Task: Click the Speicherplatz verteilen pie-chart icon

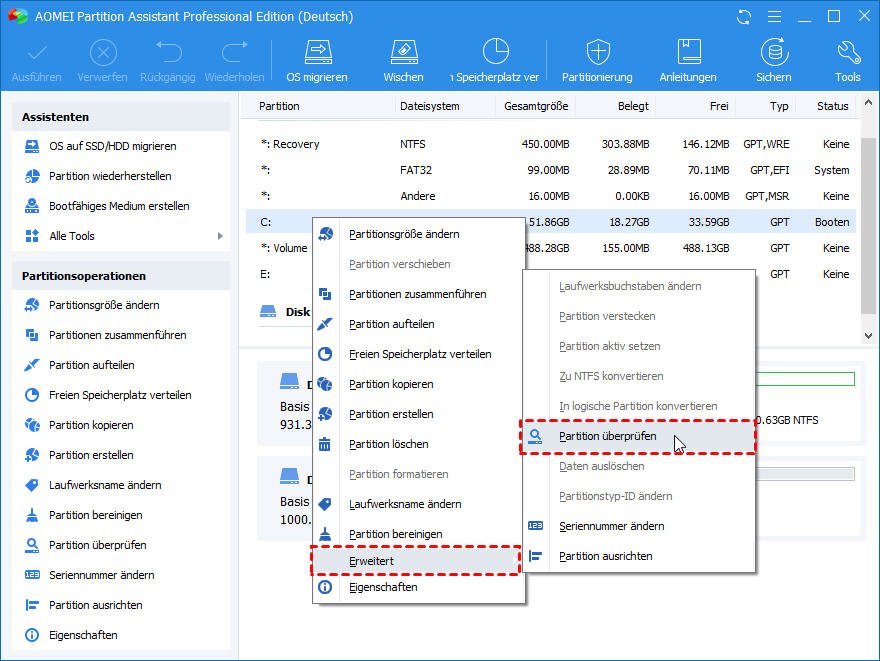Action: tap(496, 52)
